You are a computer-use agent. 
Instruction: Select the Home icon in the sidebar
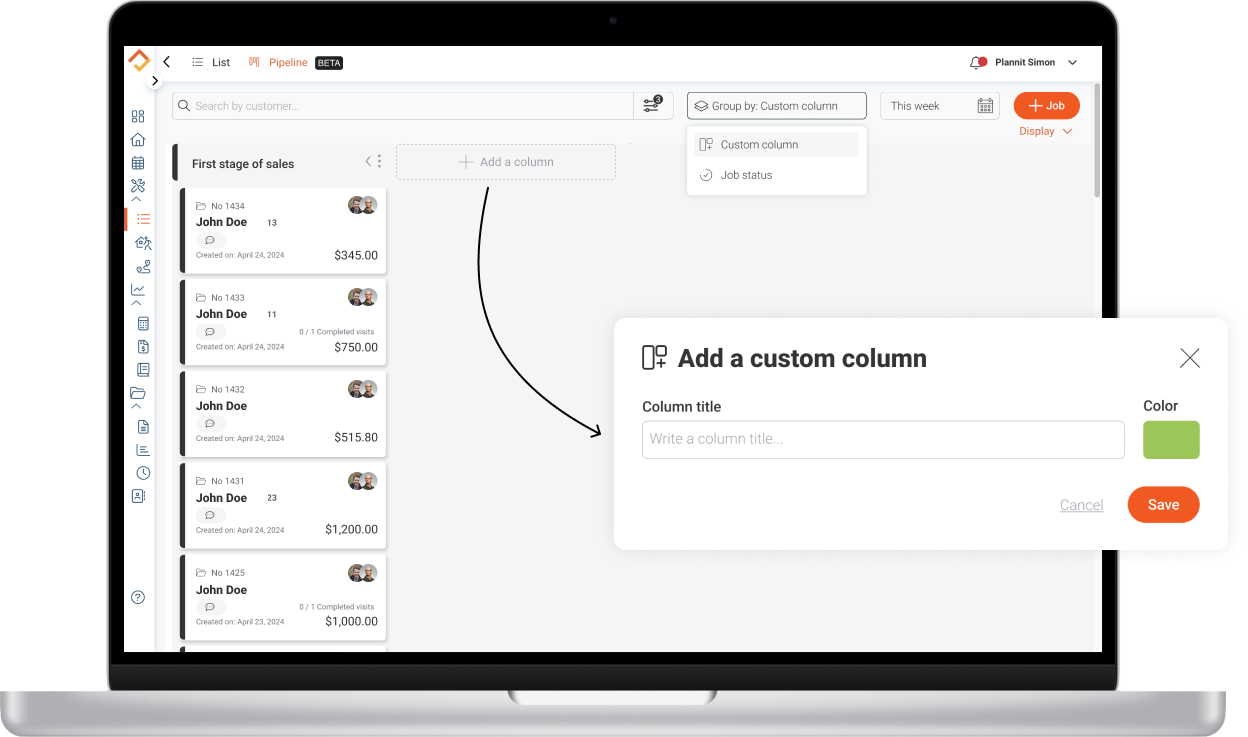point(138,139)
